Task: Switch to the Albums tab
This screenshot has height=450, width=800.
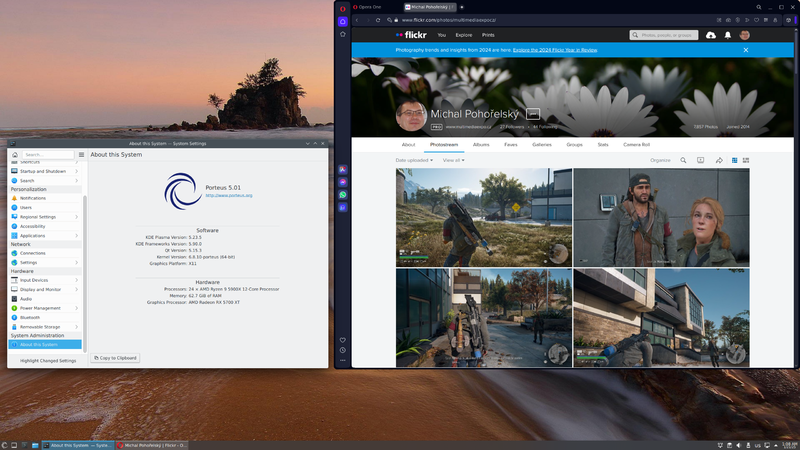Action: click(481, 145)
